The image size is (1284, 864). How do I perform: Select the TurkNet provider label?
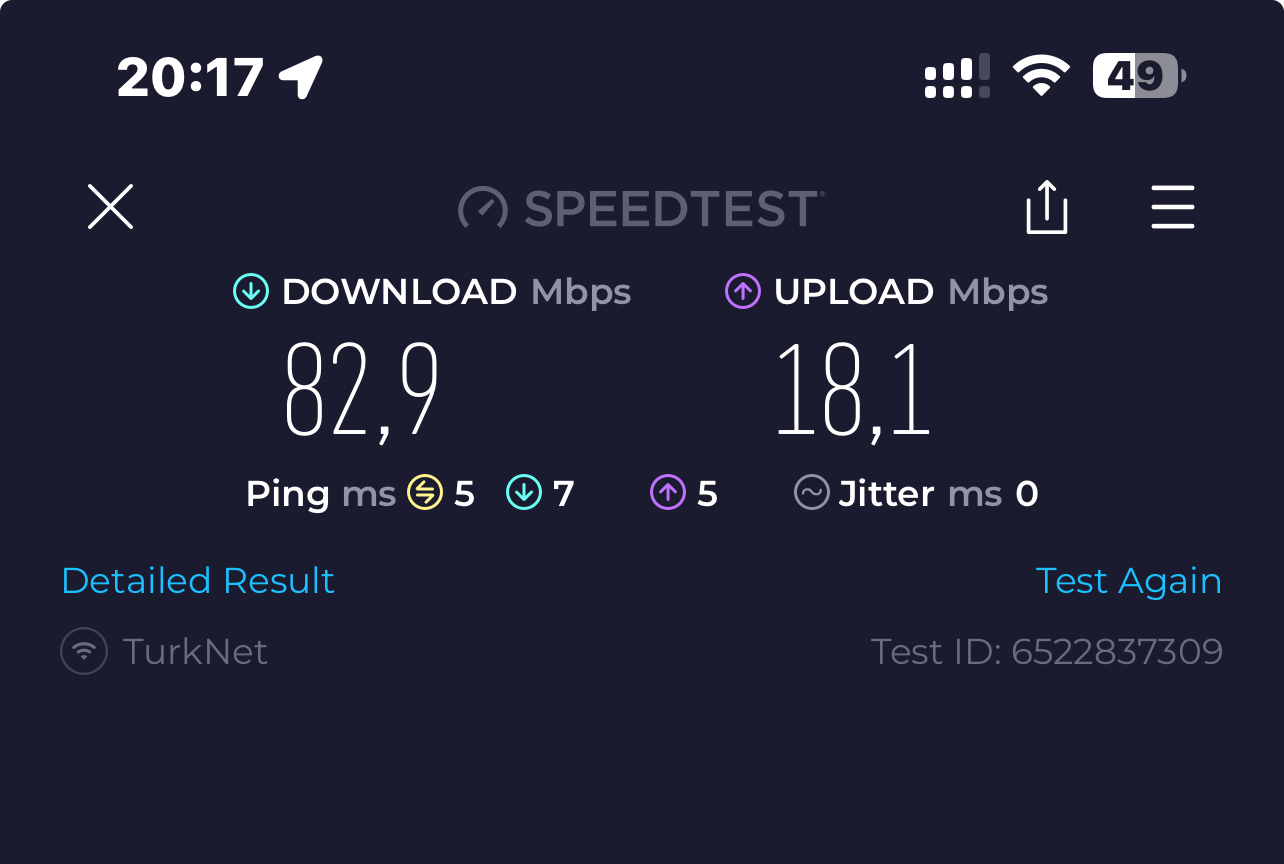coord(195,651)
